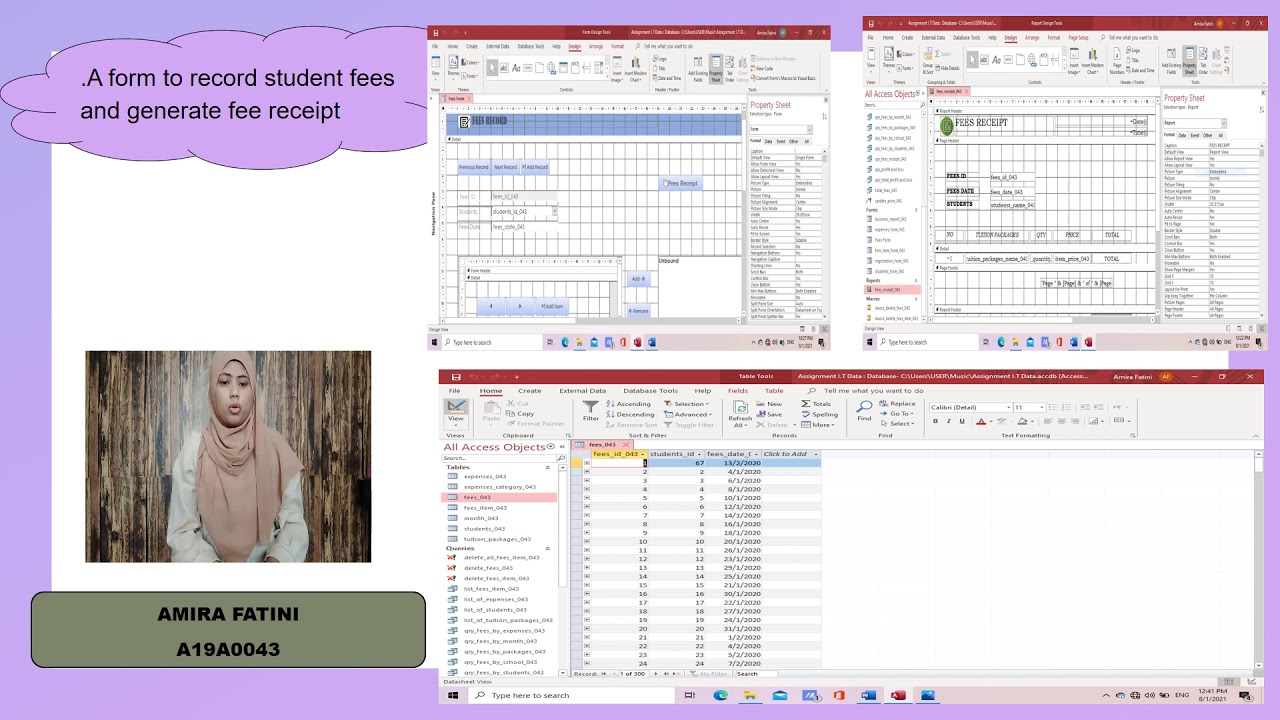
Task: Click Page Numbers in the fees receipt report ribbon
Action: 1117,62
